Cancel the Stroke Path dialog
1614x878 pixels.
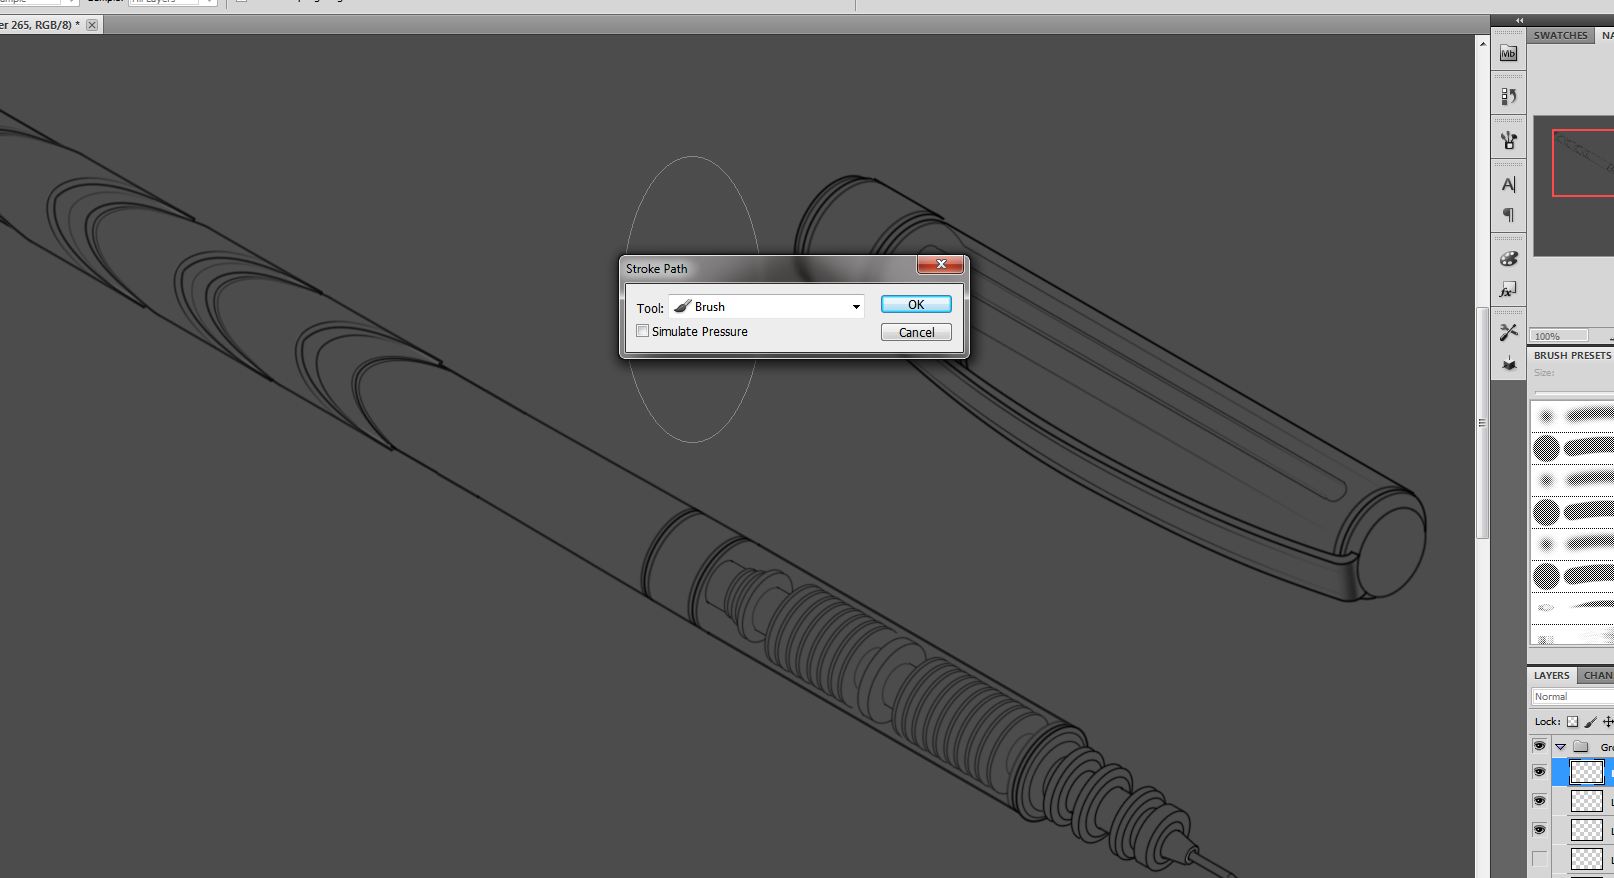click(915, 333)
